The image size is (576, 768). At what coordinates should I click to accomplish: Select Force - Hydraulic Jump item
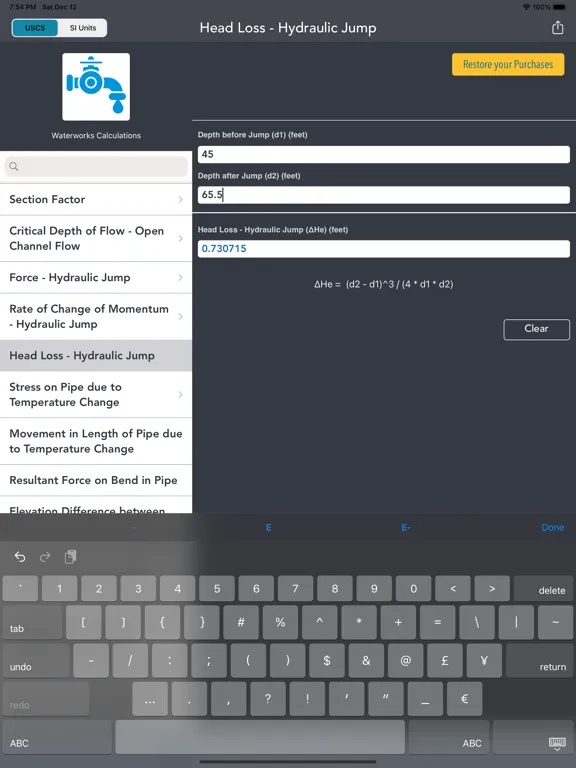point(96,278)
